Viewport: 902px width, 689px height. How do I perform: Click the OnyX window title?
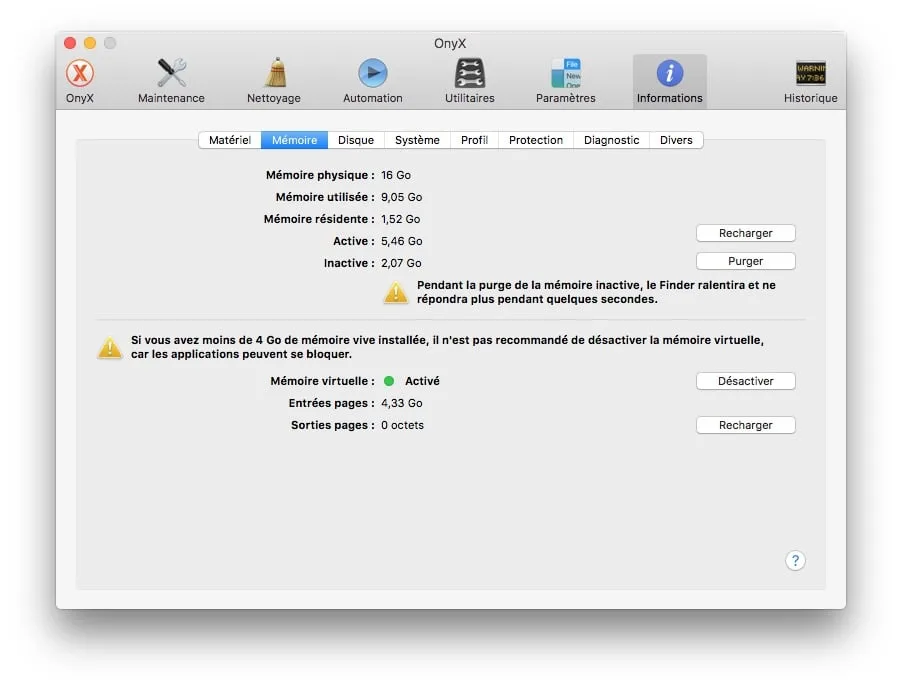coord(450,43)
